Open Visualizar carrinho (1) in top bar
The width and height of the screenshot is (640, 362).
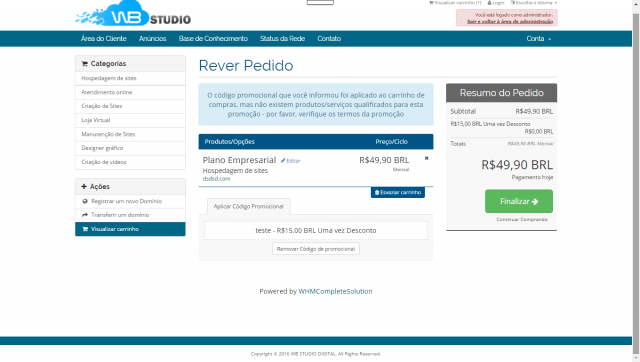455,2
